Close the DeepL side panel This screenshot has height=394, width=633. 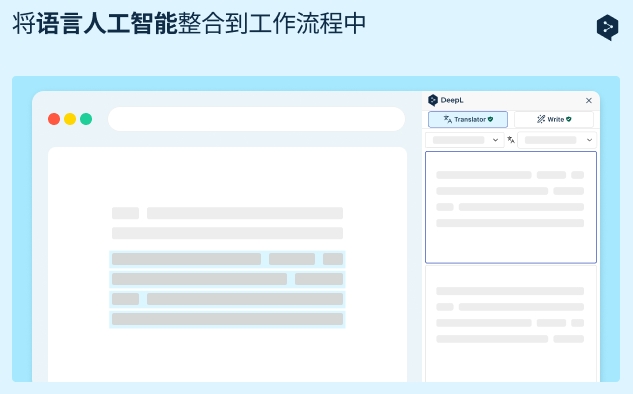pos(589,101)
